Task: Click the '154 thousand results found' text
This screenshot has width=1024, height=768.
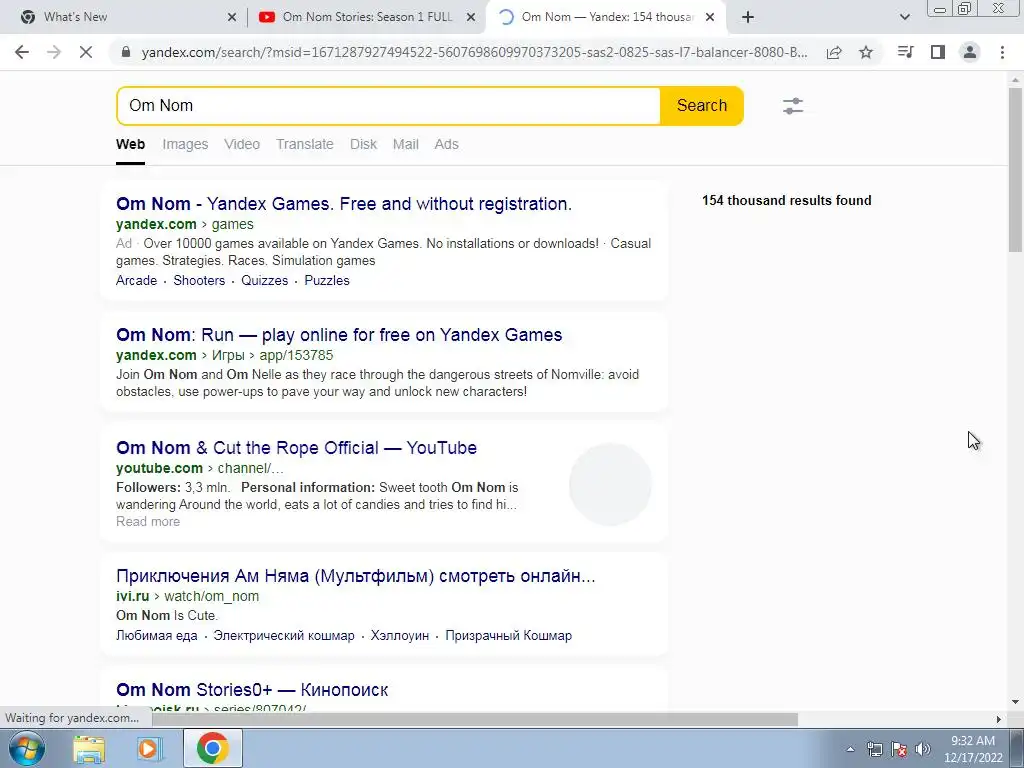Action: [786, 200]
